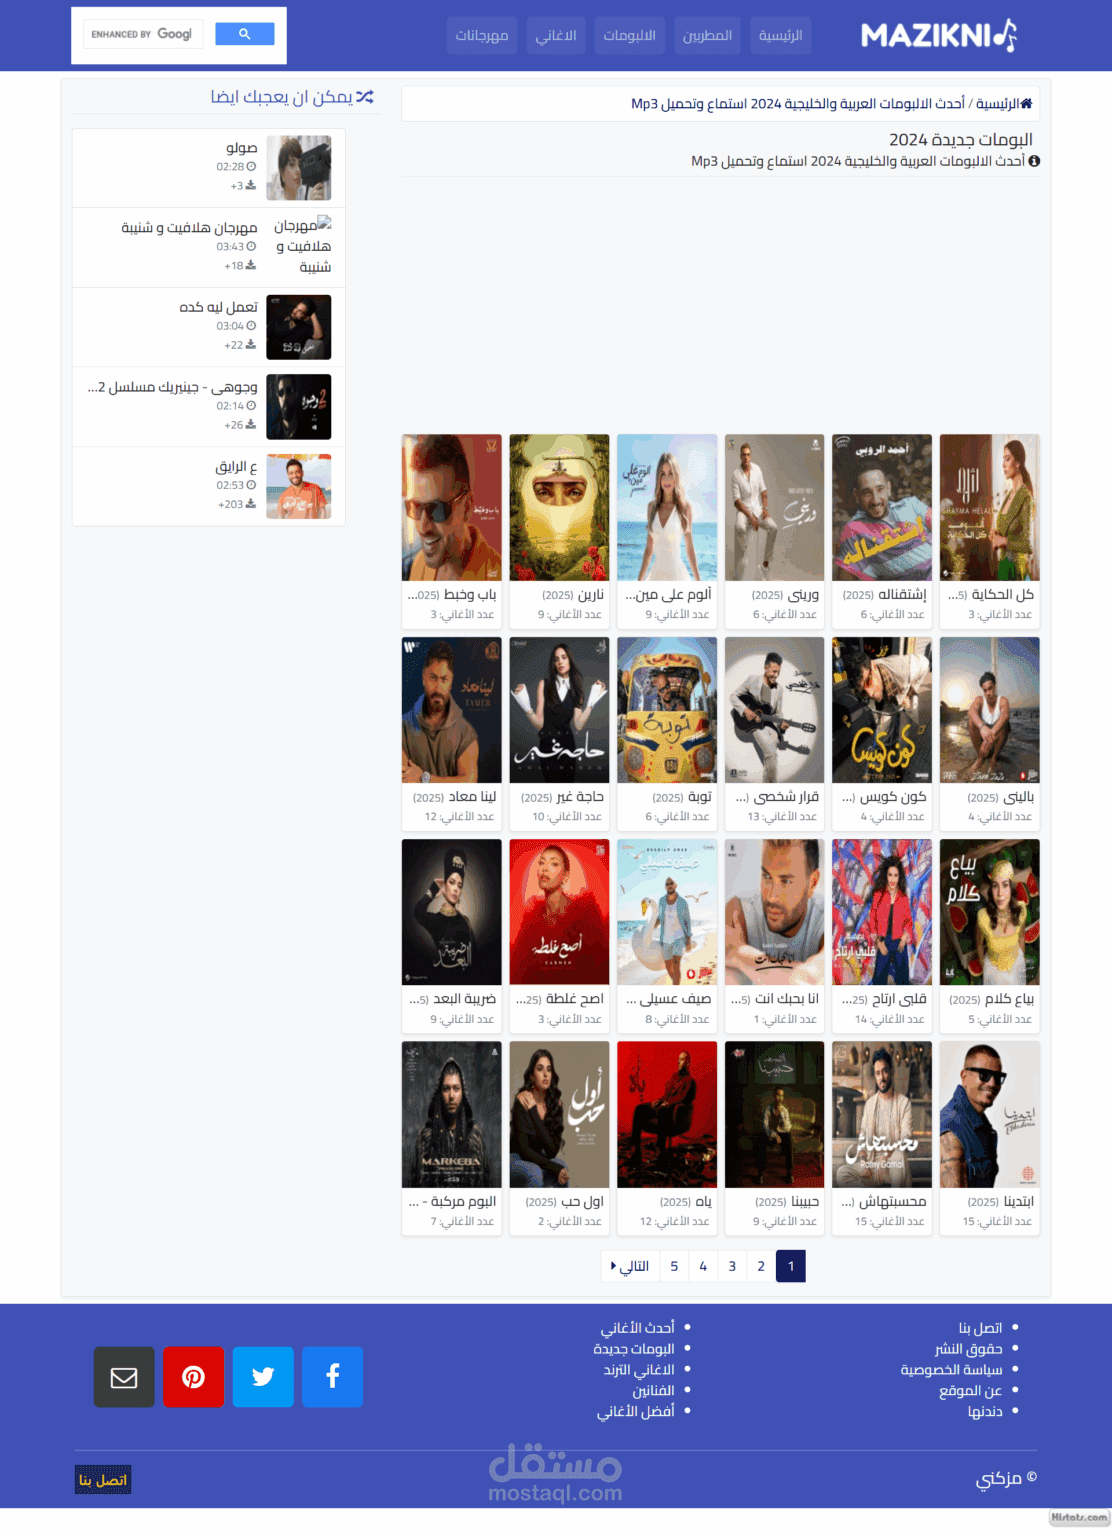
Task: Click the info icon beside أحدث الالبومات
Action: [1034, 161]
